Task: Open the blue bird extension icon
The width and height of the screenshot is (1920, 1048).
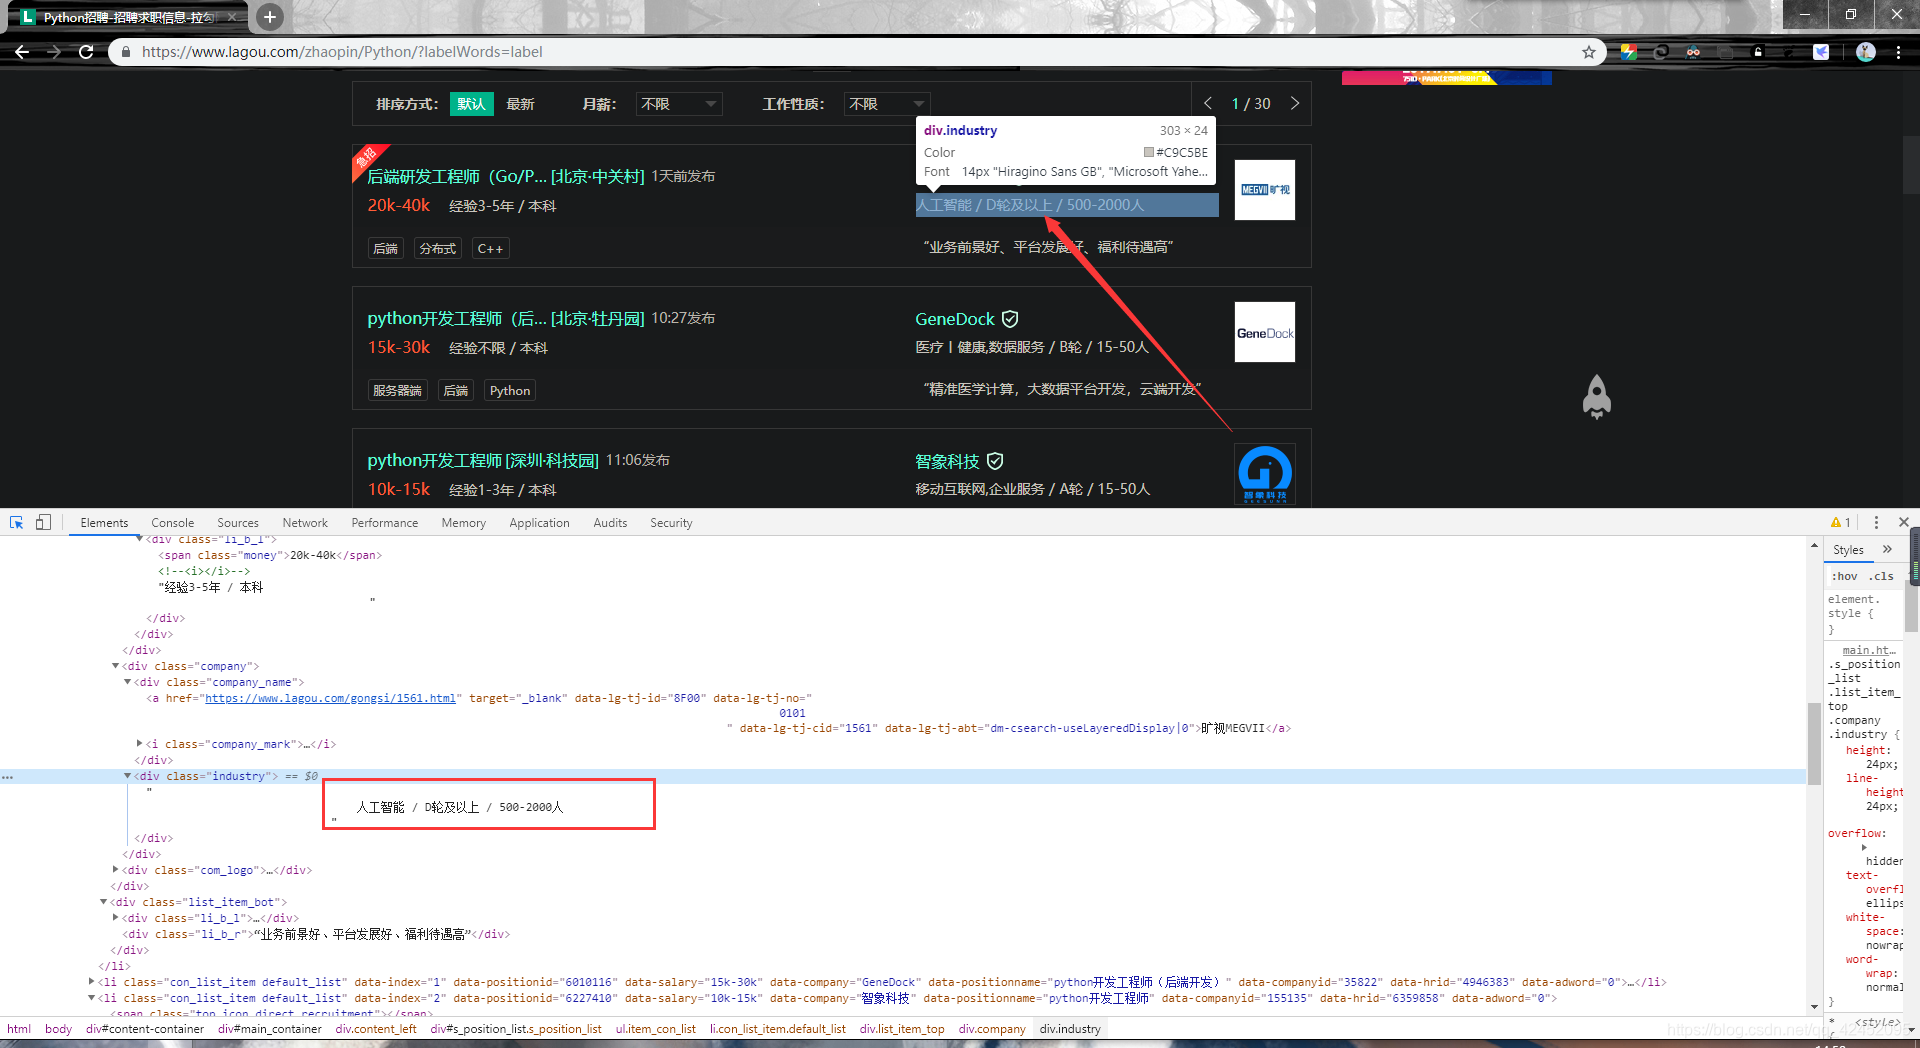Action: 1821,52
